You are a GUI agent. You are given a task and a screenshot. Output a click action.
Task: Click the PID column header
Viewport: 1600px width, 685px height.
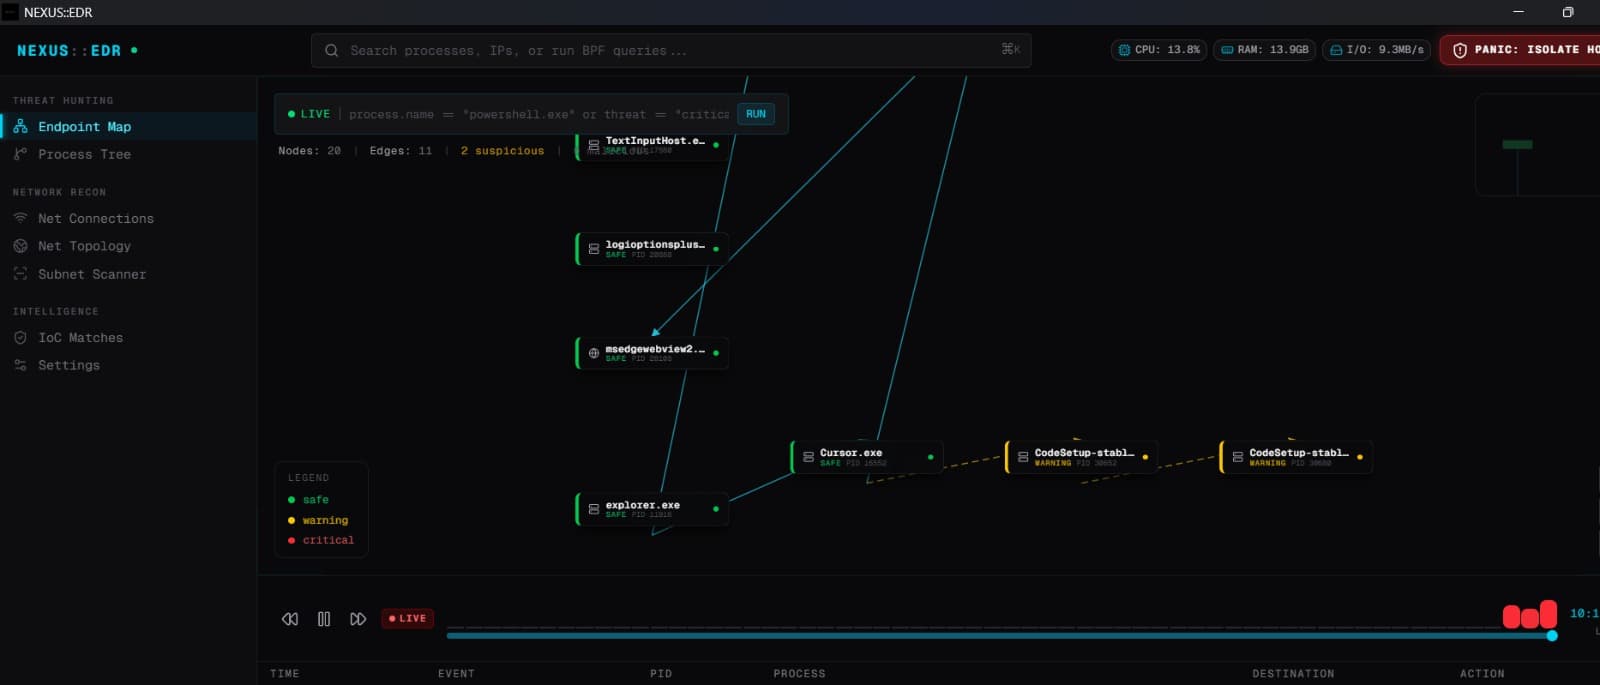click(661, 674)
